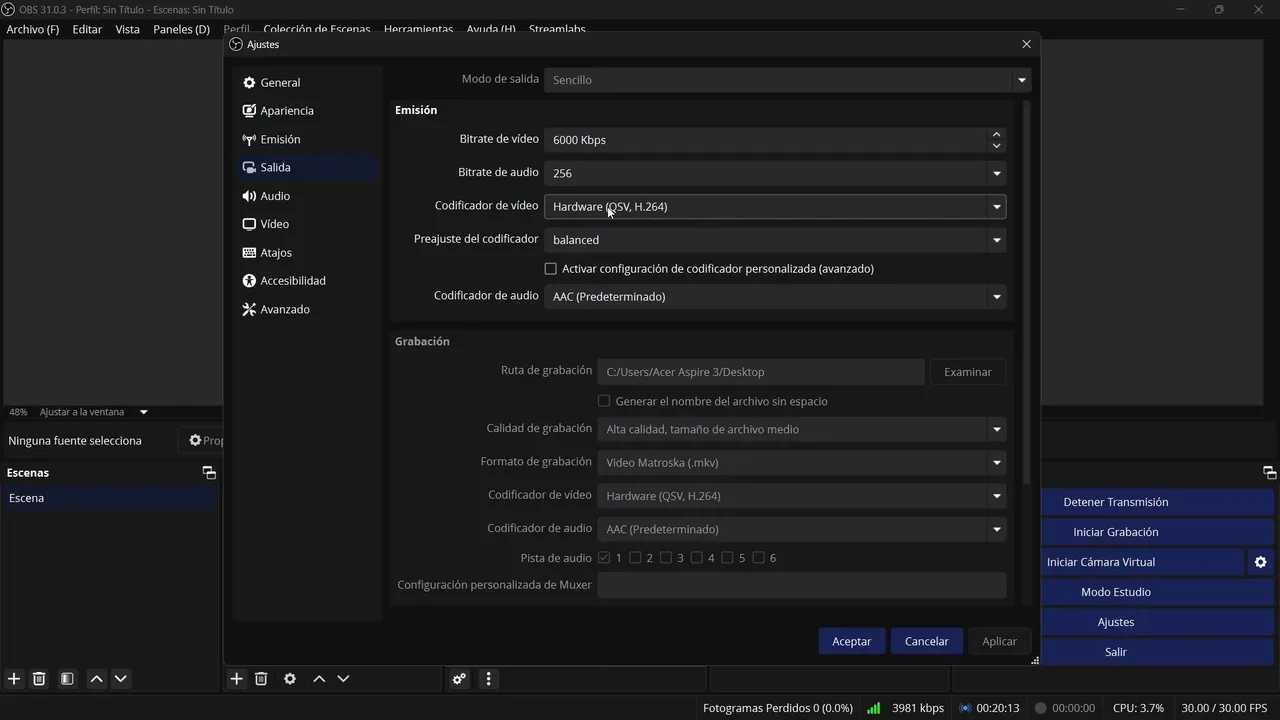Open virtual camera settings gear icon

pos(1261,562)
